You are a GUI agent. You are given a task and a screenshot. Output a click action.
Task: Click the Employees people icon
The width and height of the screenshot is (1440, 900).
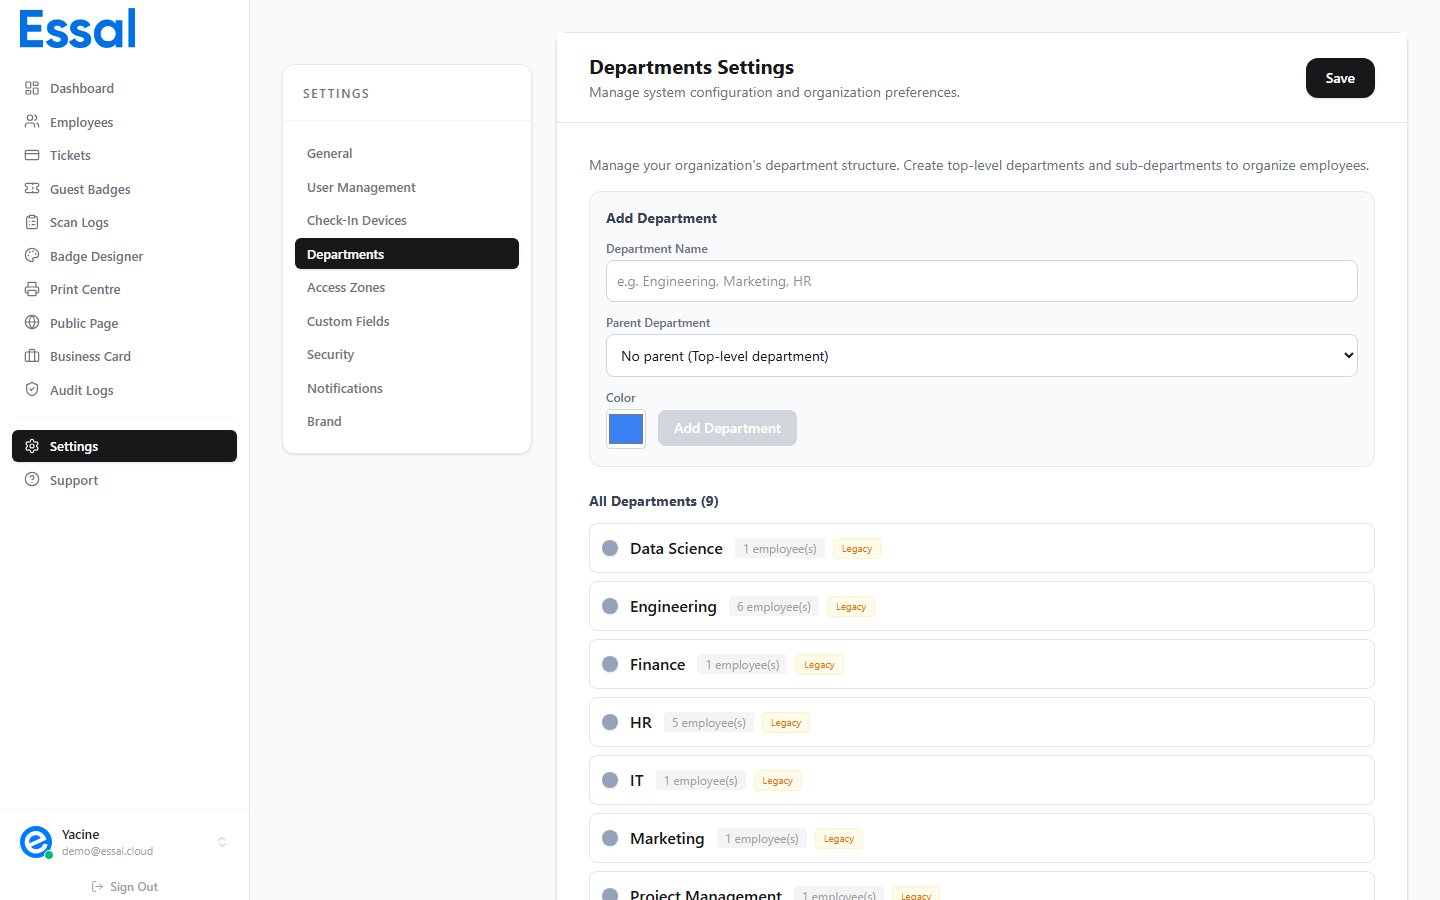[x=32, y=122]
